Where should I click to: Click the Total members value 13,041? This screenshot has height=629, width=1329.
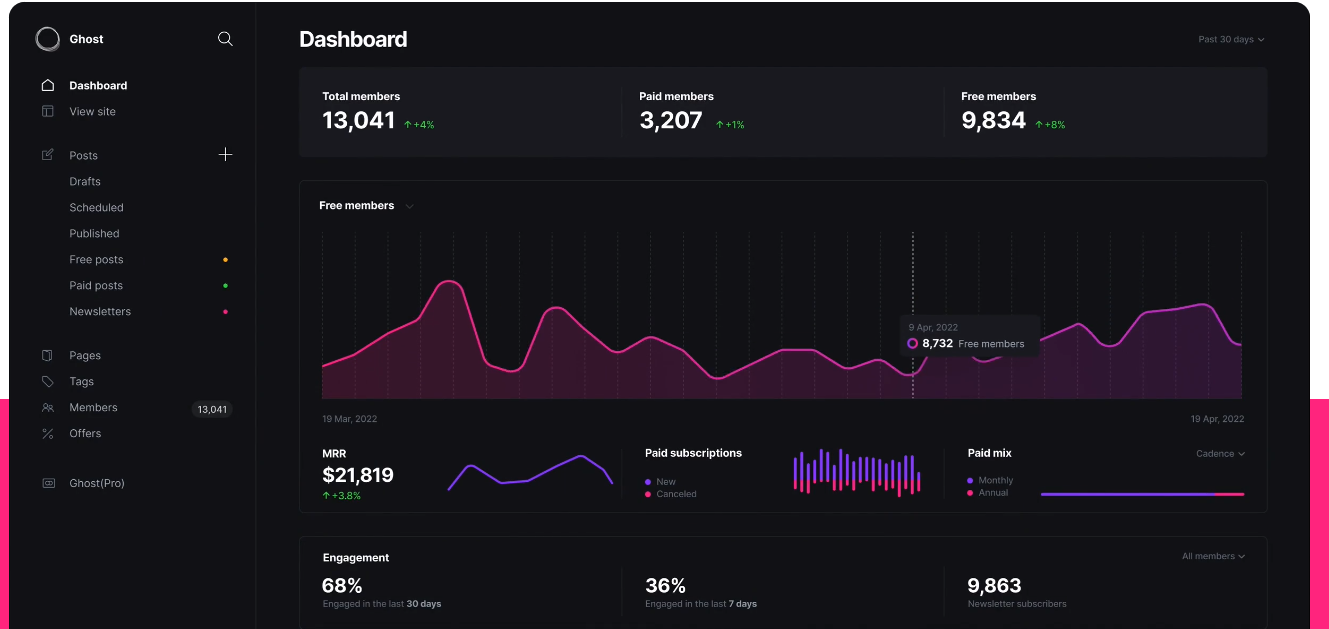[x=359, y=121]
